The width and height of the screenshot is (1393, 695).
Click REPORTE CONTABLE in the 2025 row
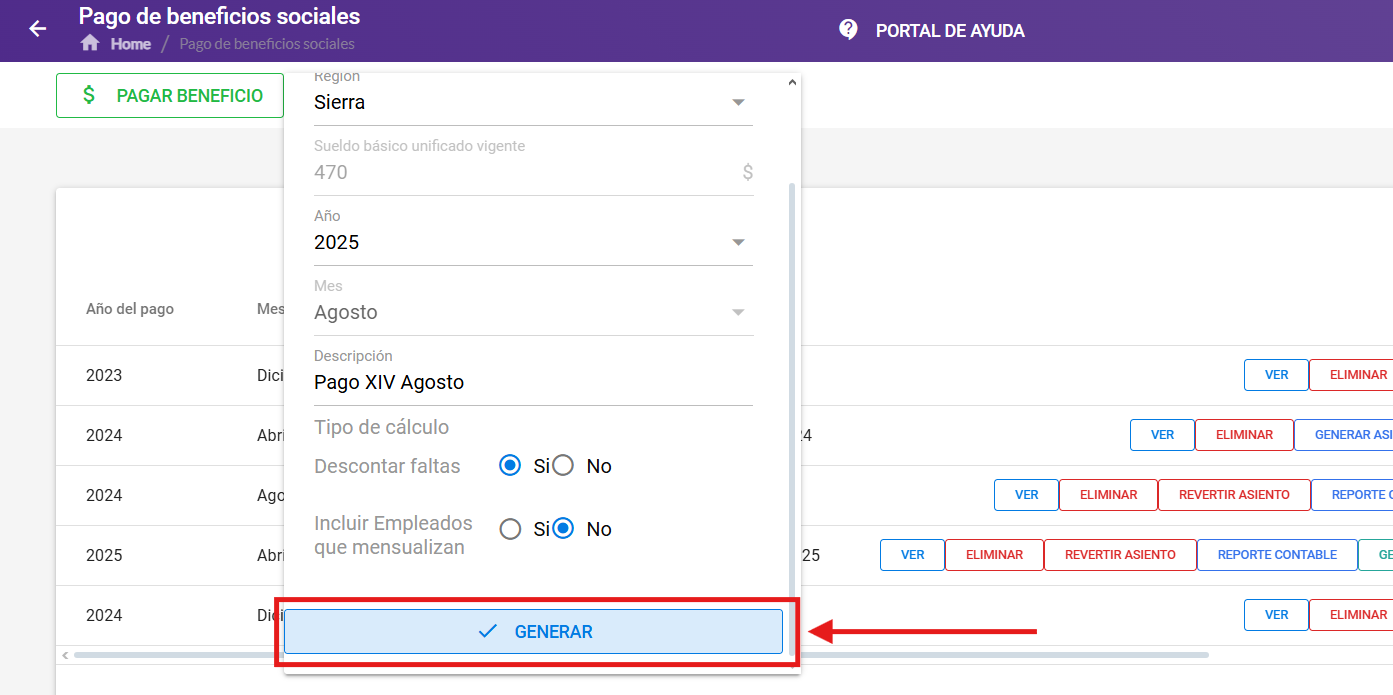tap(1277, 555)
